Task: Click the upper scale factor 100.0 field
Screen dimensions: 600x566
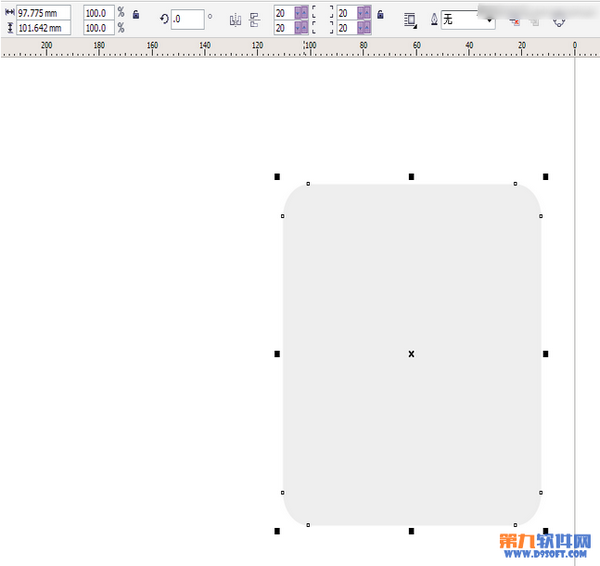Action: coord(99,13)
